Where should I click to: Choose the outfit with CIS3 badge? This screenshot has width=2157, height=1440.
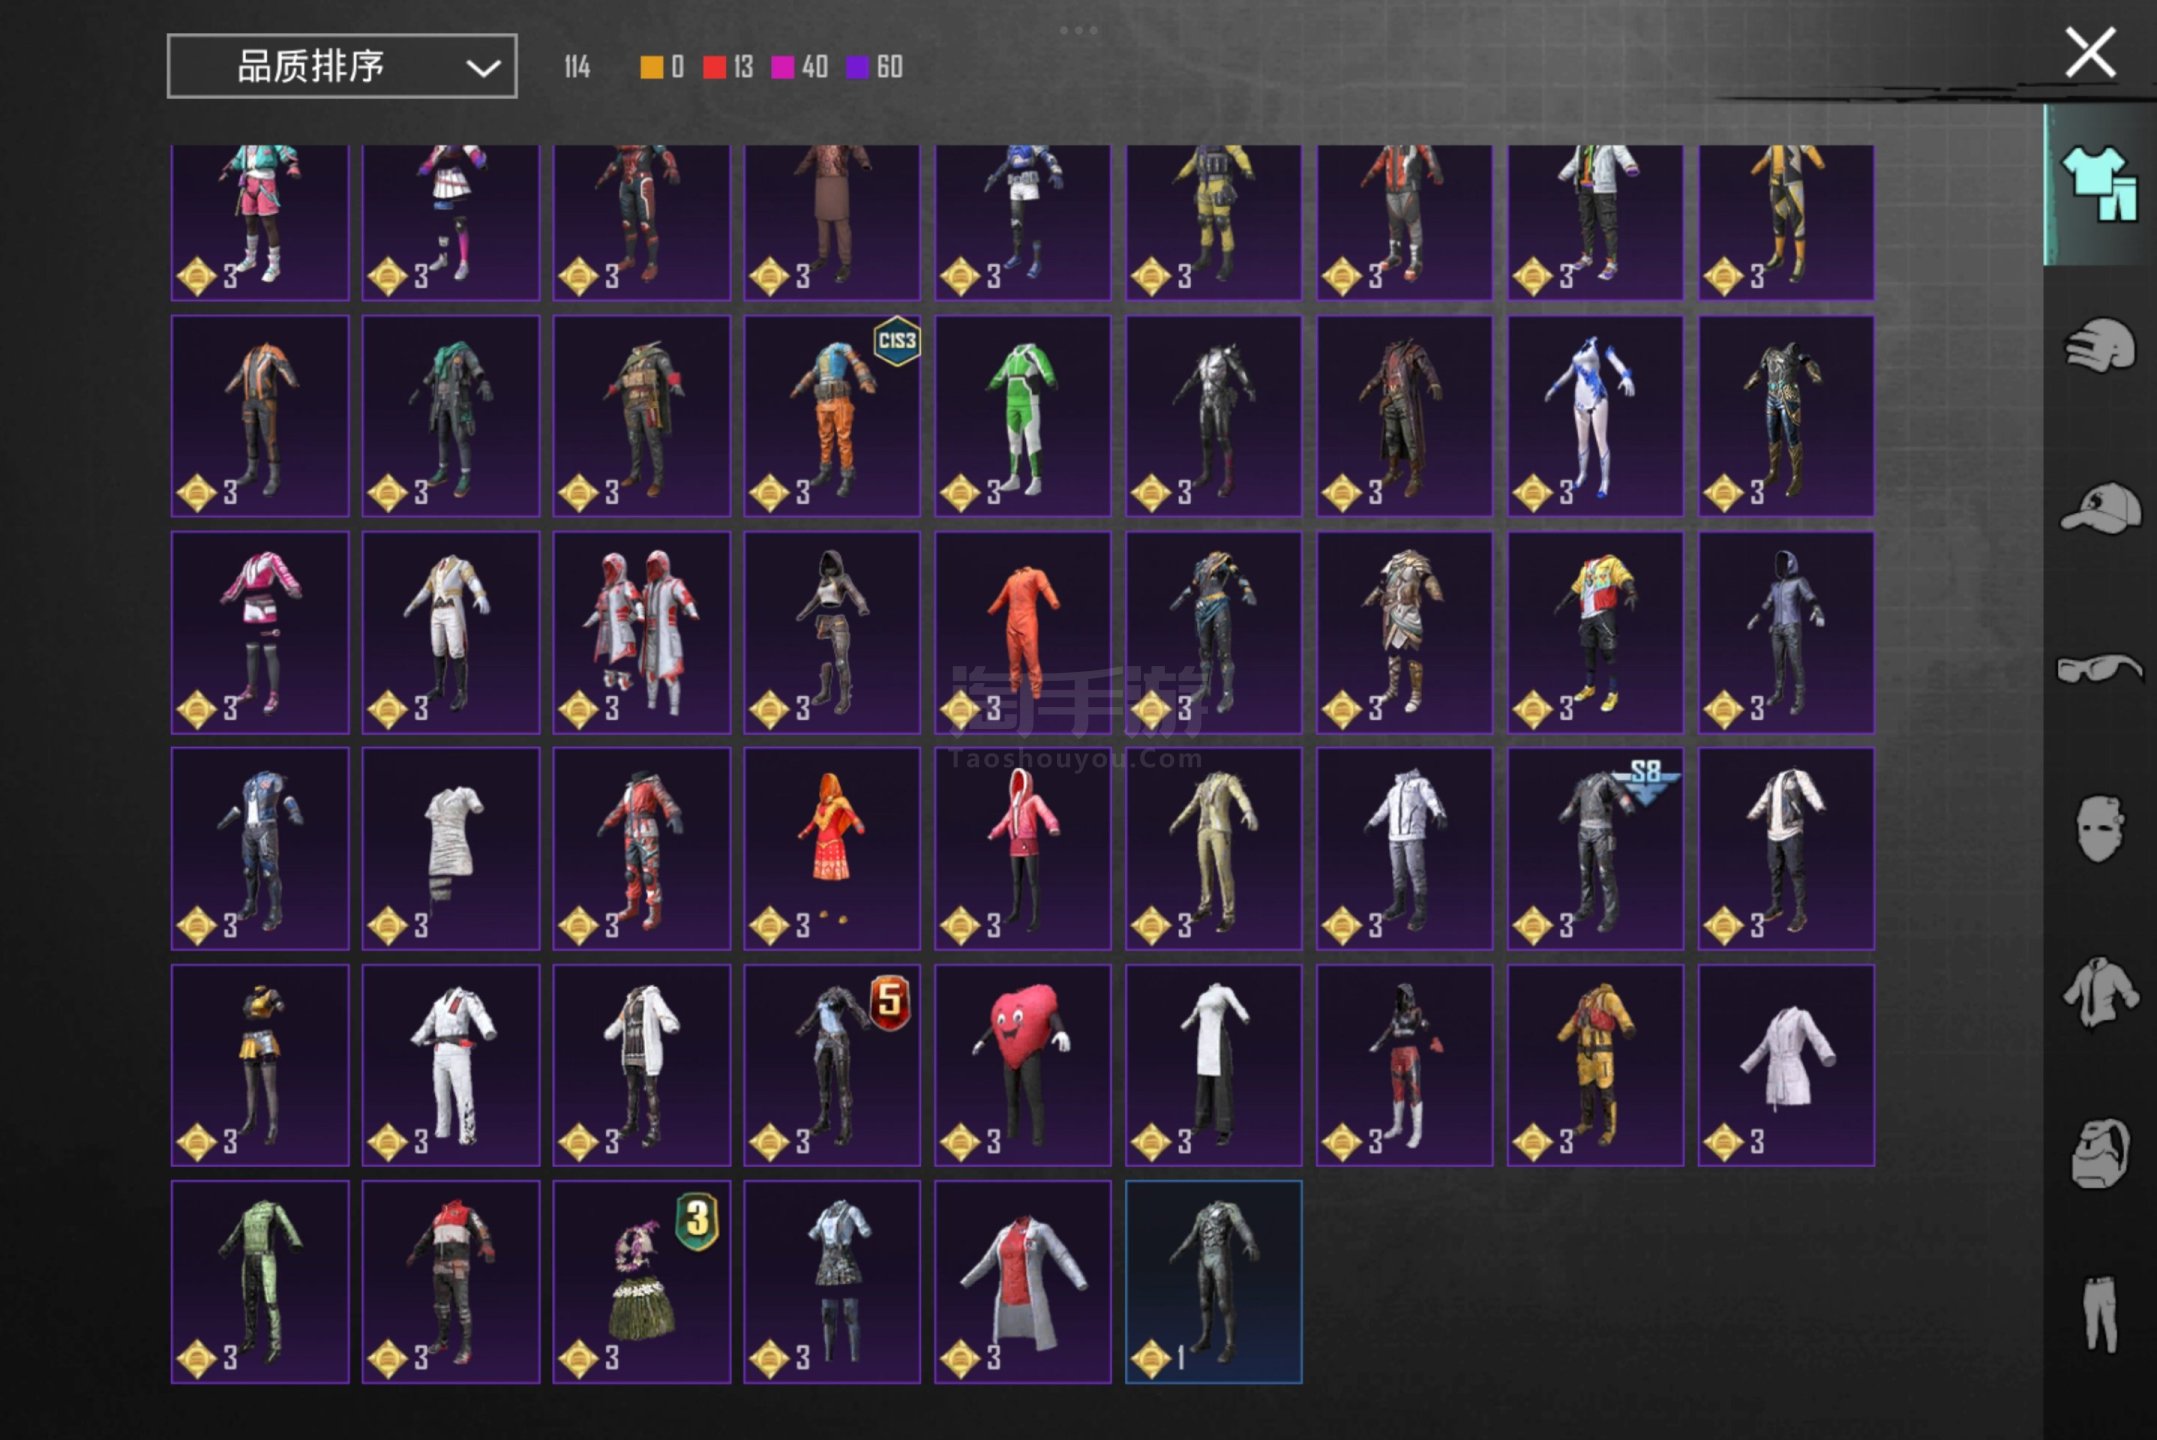coord(831,415)
